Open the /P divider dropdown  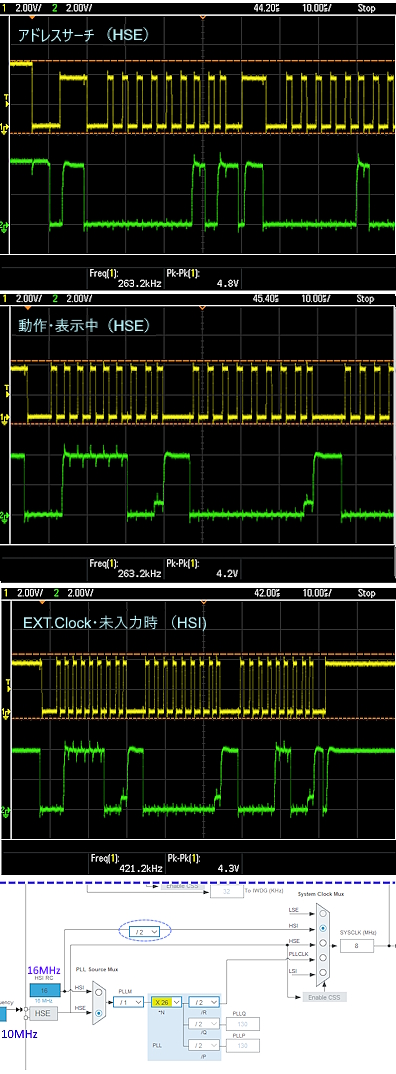click(x=203, y=1046)
